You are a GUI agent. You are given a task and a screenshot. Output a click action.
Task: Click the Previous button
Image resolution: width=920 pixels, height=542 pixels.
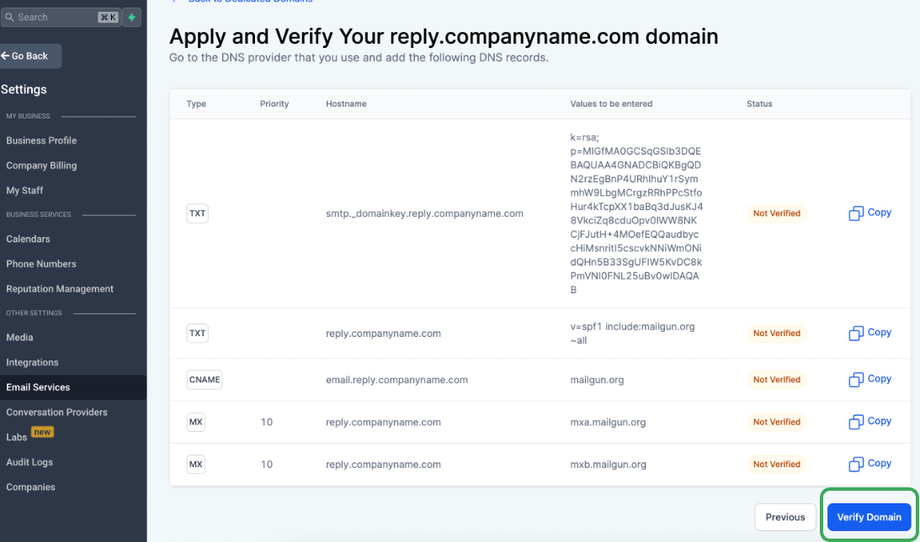[x=785, y=517]
